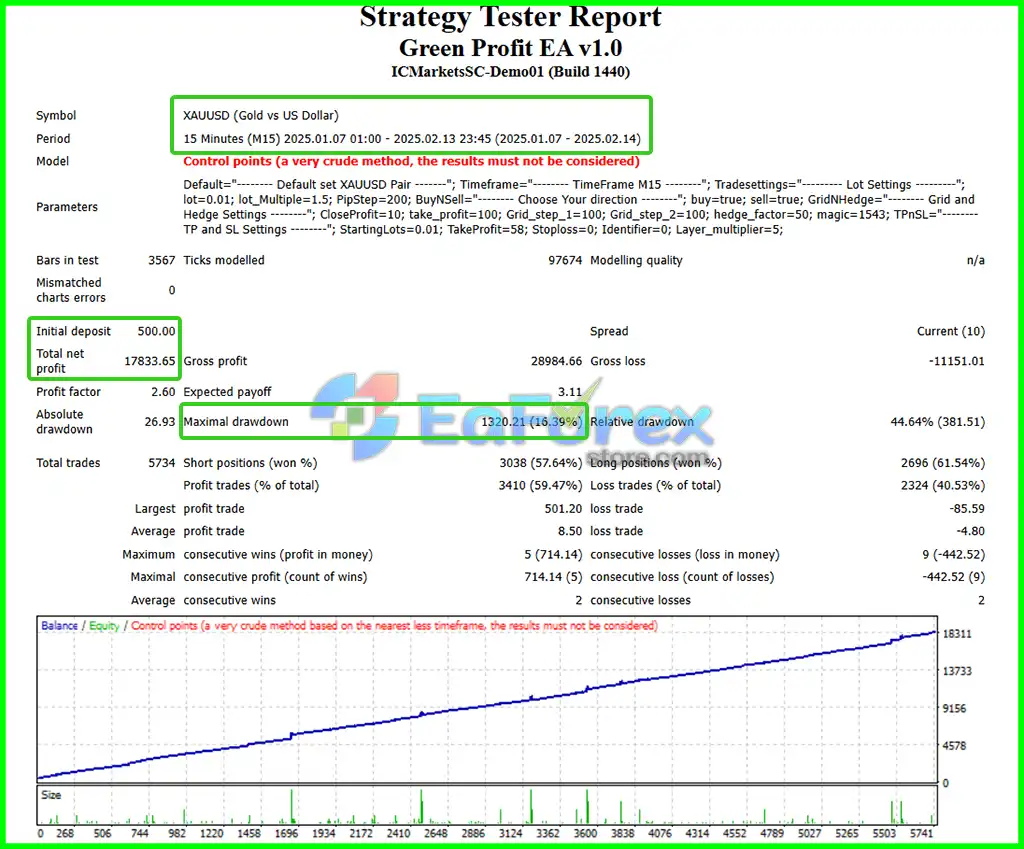Viewport: 1024px width, 849px height.
Task: Click 'ICMarketsSC-Demo01 (Build 1440)' subtitle
Action: pos(510,72)
